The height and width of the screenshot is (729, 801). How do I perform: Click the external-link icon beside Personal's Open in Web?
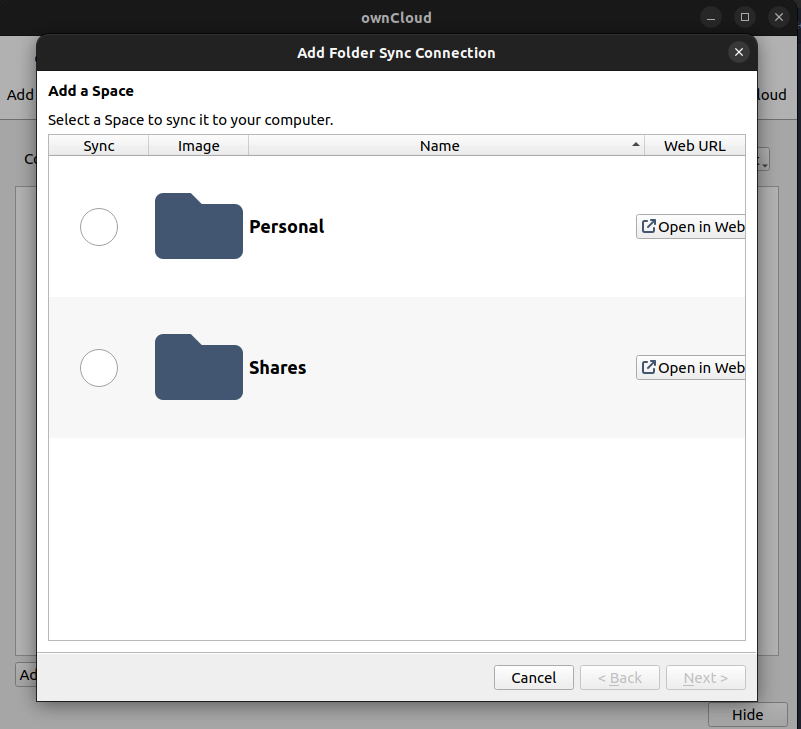click(647, 226)
